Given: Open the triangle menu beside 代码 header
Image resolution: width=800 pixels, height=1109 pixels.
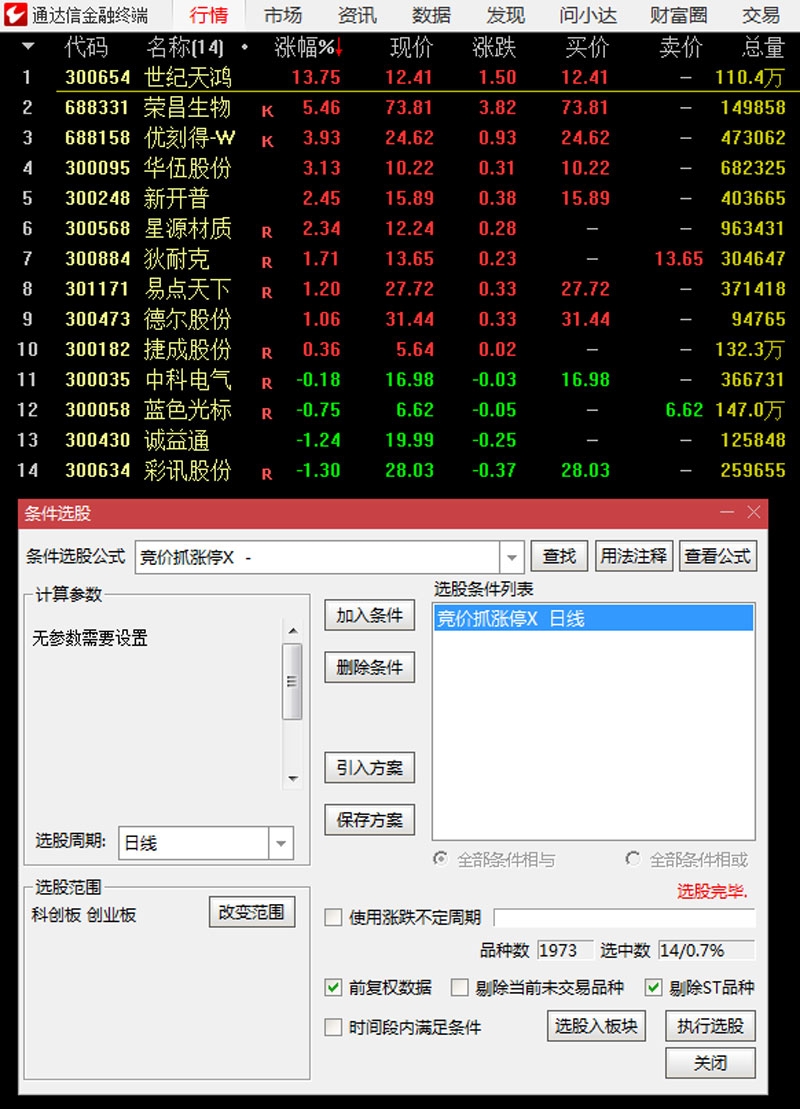Looking at the screenshot, I should pos(28,47).
